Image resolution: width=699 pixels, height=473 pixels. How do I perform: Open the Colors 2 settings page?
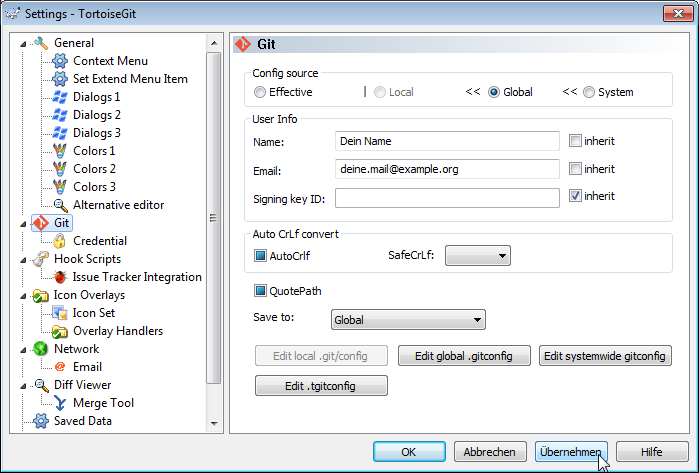[x=94, y=169]
